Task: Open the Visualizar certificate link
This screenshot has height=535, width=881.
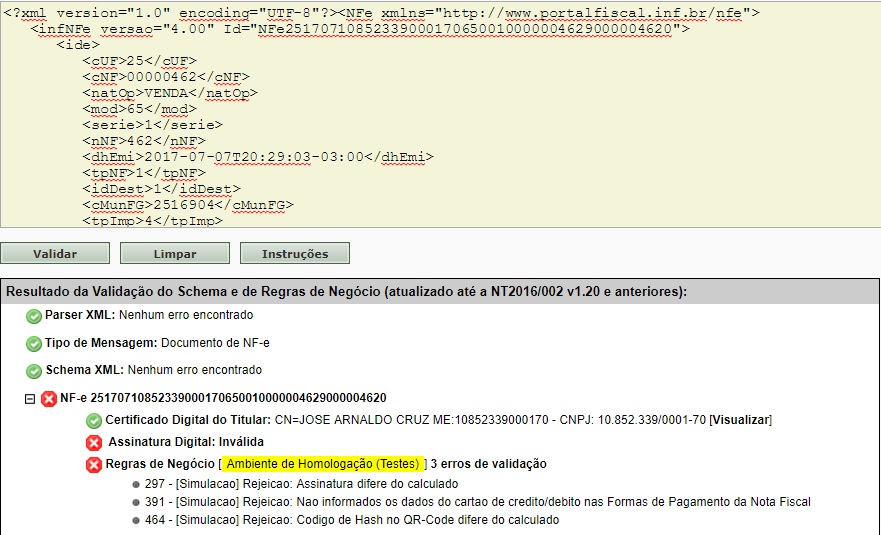Action: (741, 420)
